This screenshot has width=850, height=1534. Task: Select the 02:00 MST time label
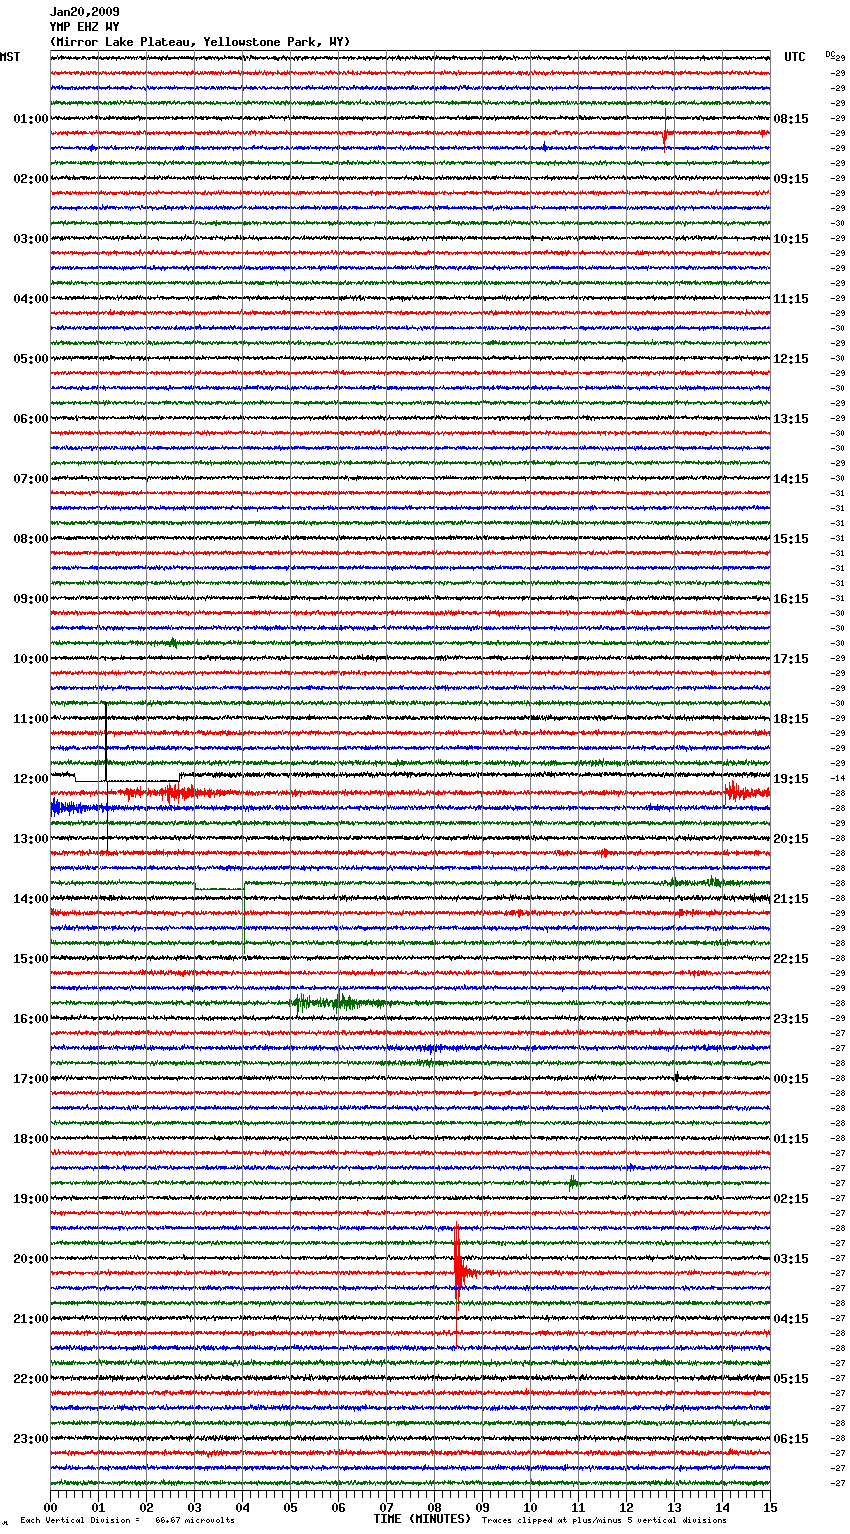pyautogui.click(x=31, y=179)
